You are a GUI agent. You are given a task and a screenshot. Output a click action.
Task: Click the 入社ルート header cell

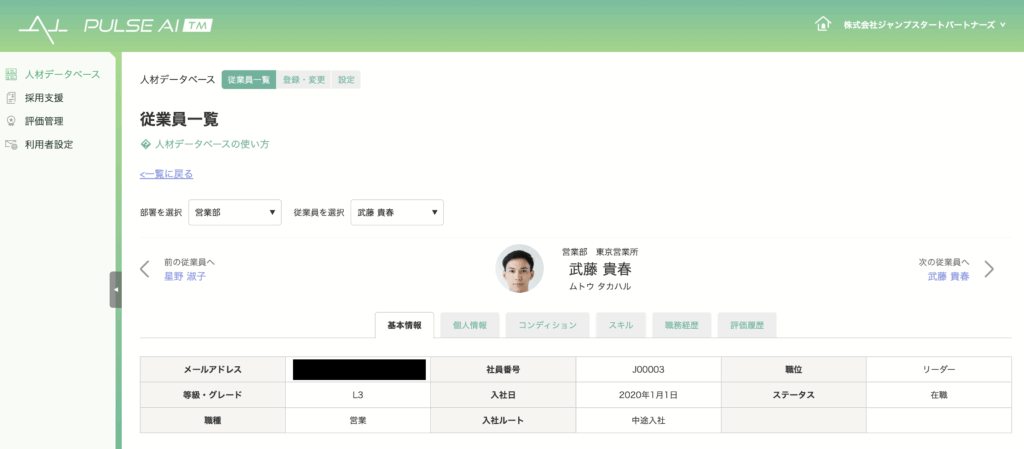point(503,420)
